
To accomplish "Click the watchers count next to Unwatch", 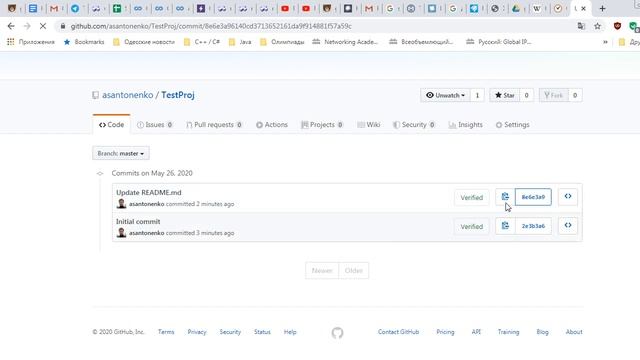I will coord(477,95).
